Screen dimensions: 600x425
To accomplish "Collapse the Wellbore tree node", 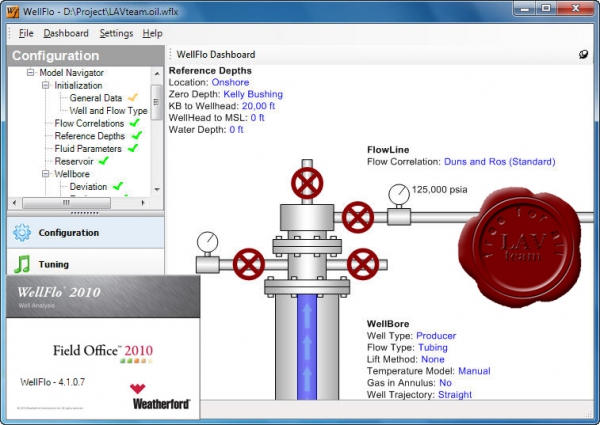I will pyautogui.click(x=45, y=174).
